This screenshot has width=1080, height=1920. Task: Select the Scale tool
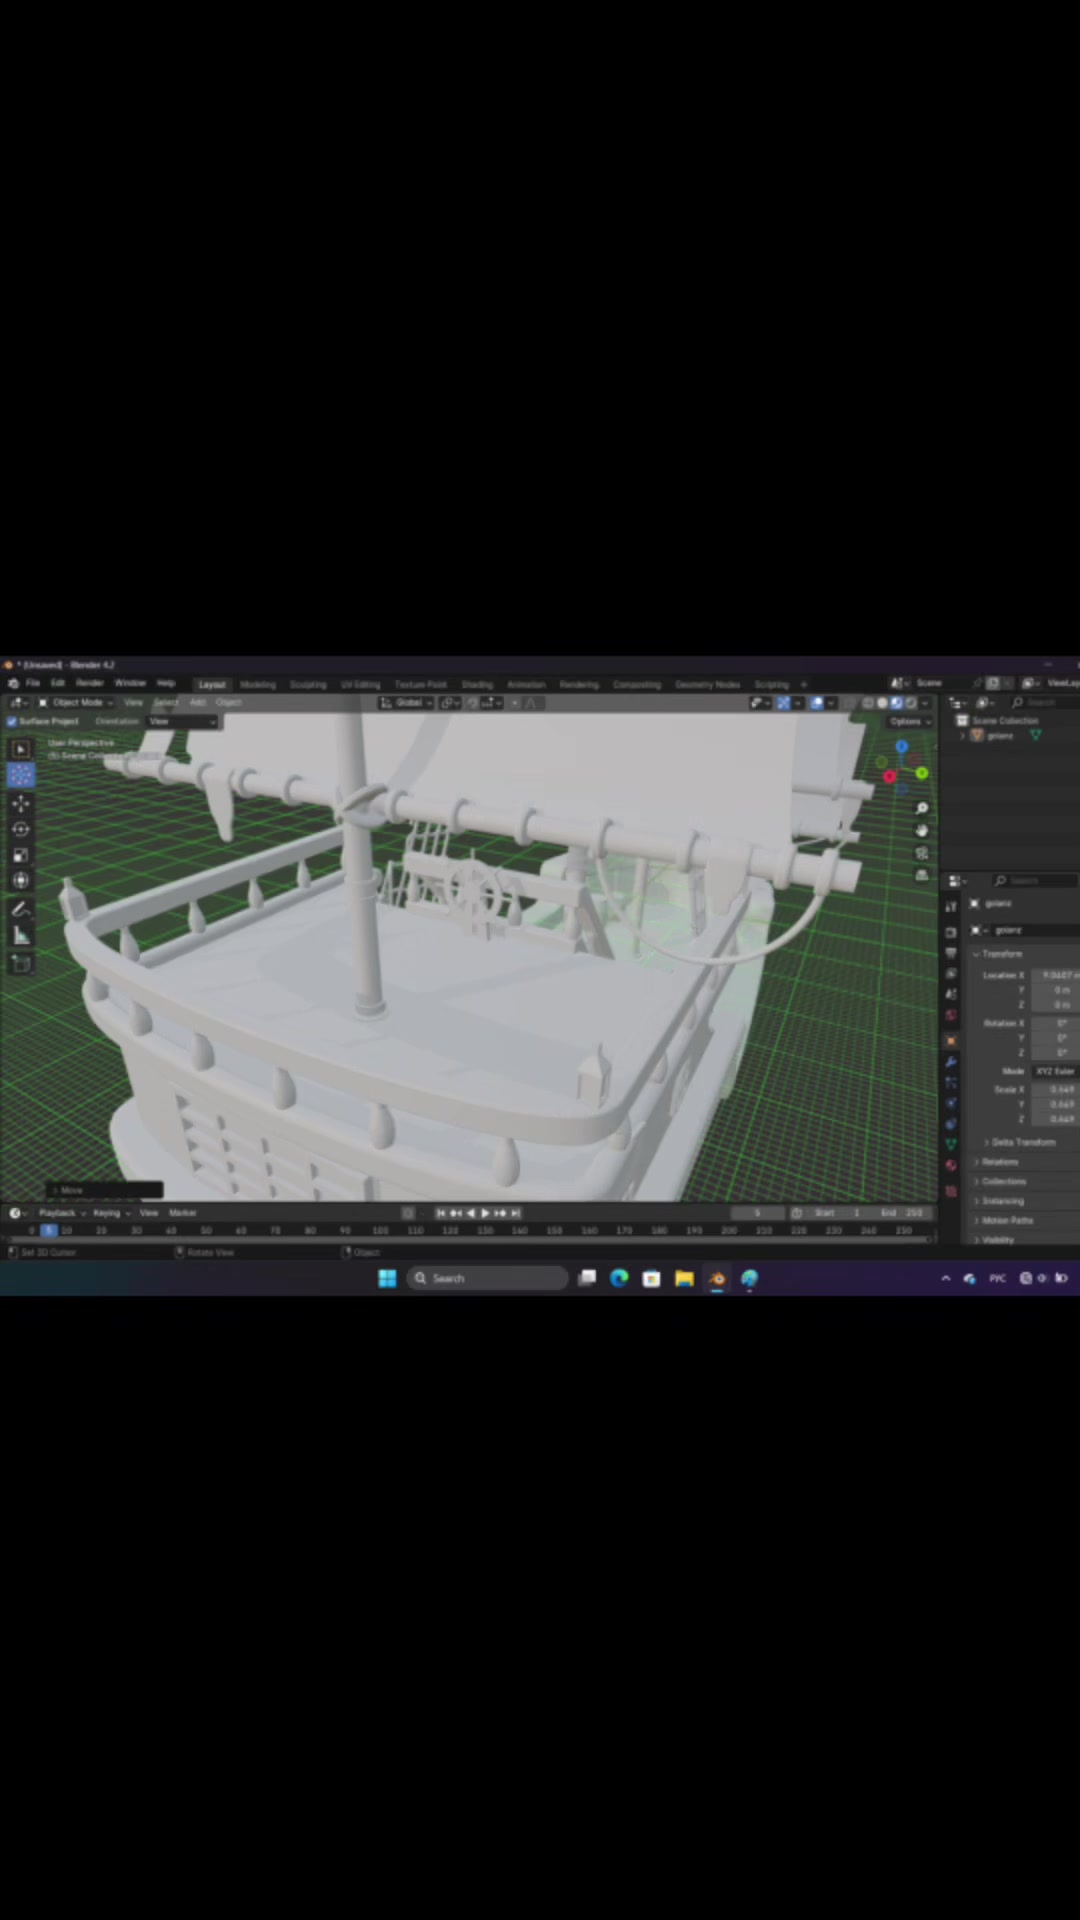coord(21,855)
